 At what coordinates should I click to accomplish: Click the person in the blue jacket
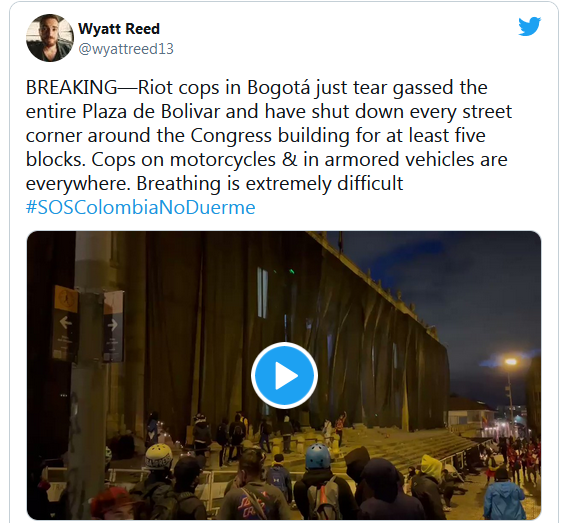pos(504,496)
